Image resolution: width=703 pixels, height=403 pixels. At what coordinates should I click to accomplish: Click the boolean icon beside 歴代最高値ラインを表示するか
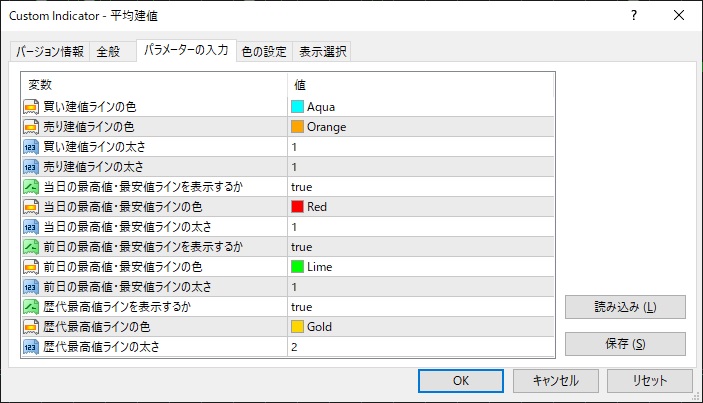pos(31,307)
